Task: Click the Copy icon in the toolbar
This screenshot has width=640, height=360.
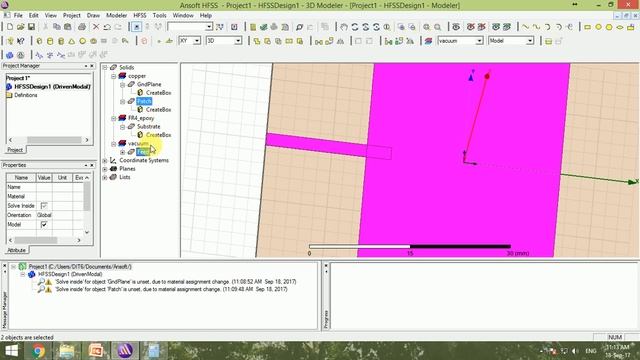Action: (x=57, y=27)
